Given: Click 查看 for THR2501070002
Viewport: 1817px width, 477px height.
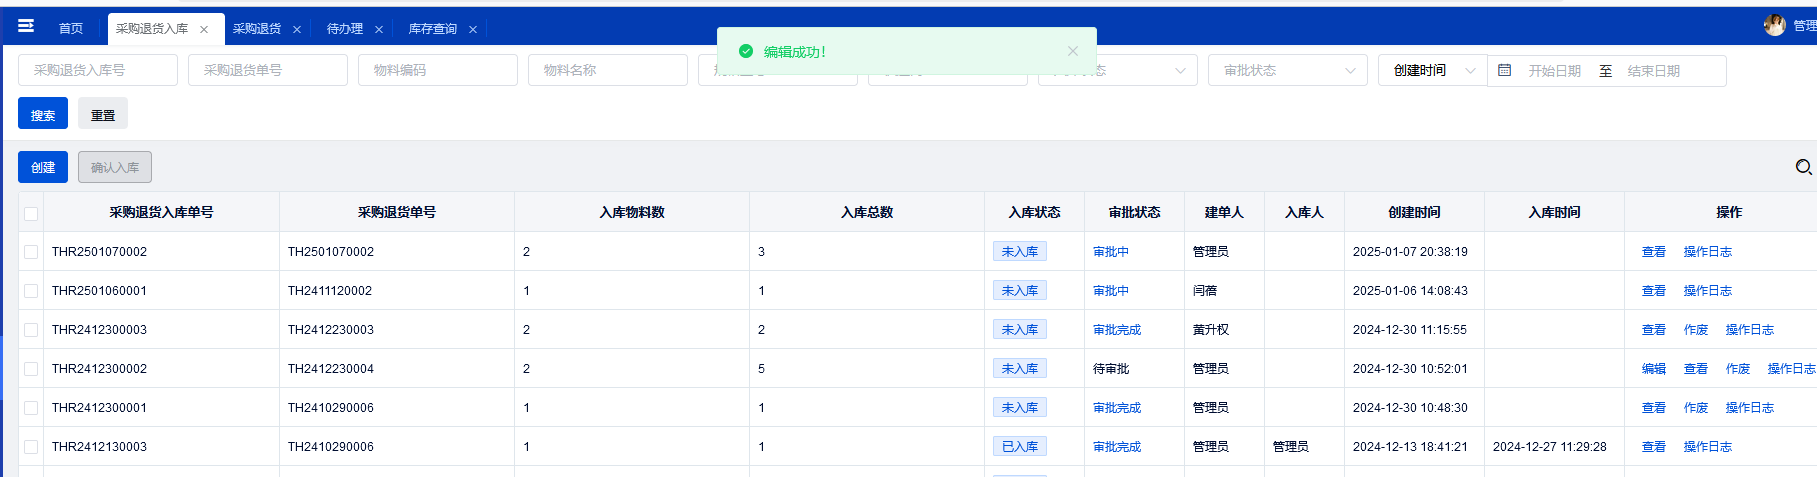Looking at the screenshot, I should 1654,252.
